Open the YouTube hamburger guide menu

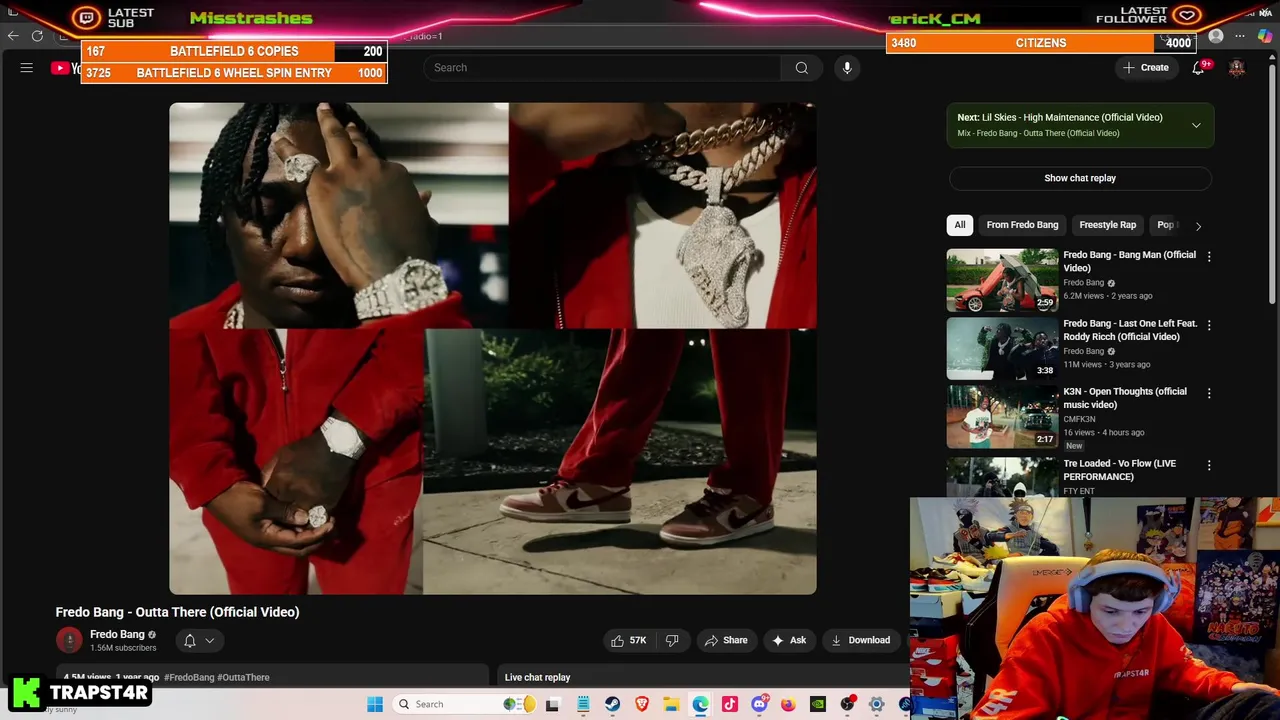tap(27, 68)
